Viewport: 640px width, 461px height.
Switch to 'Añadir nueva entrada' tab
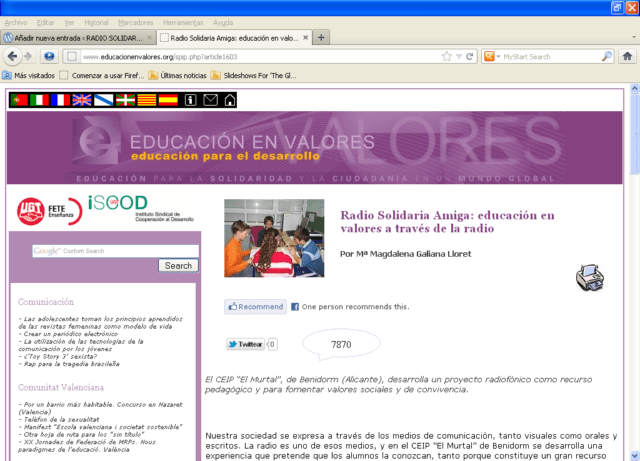click(x=78, y=37)
